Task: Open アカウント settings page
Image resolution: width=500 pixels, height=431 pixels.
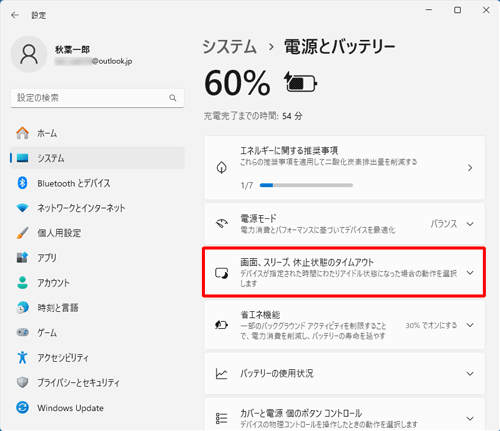Action: pyautogui.click(x=97, y=283)
